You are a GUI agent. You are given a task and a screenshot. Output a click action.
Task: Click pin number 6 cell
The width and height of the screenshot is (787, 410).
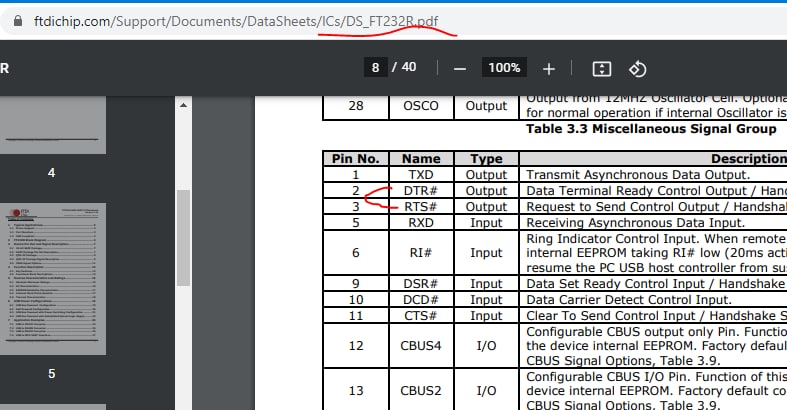(355, 252)
